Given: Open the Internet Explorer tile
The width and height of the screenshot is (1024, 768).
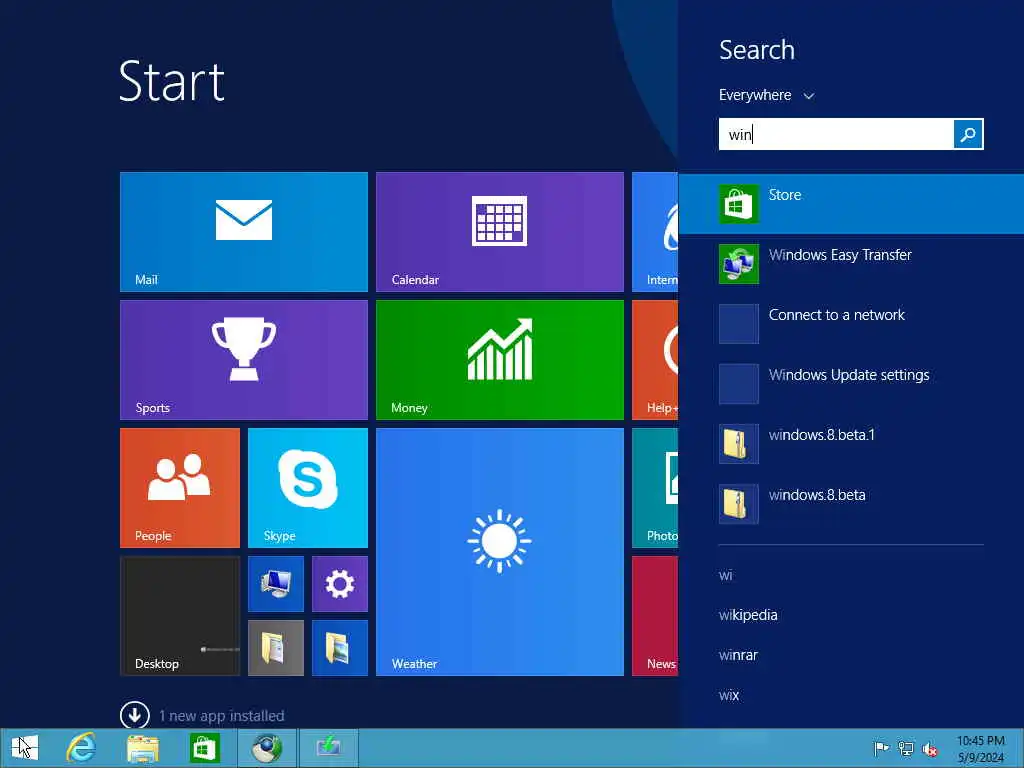Looking at the screenshot, I should [x=655, y=232].
